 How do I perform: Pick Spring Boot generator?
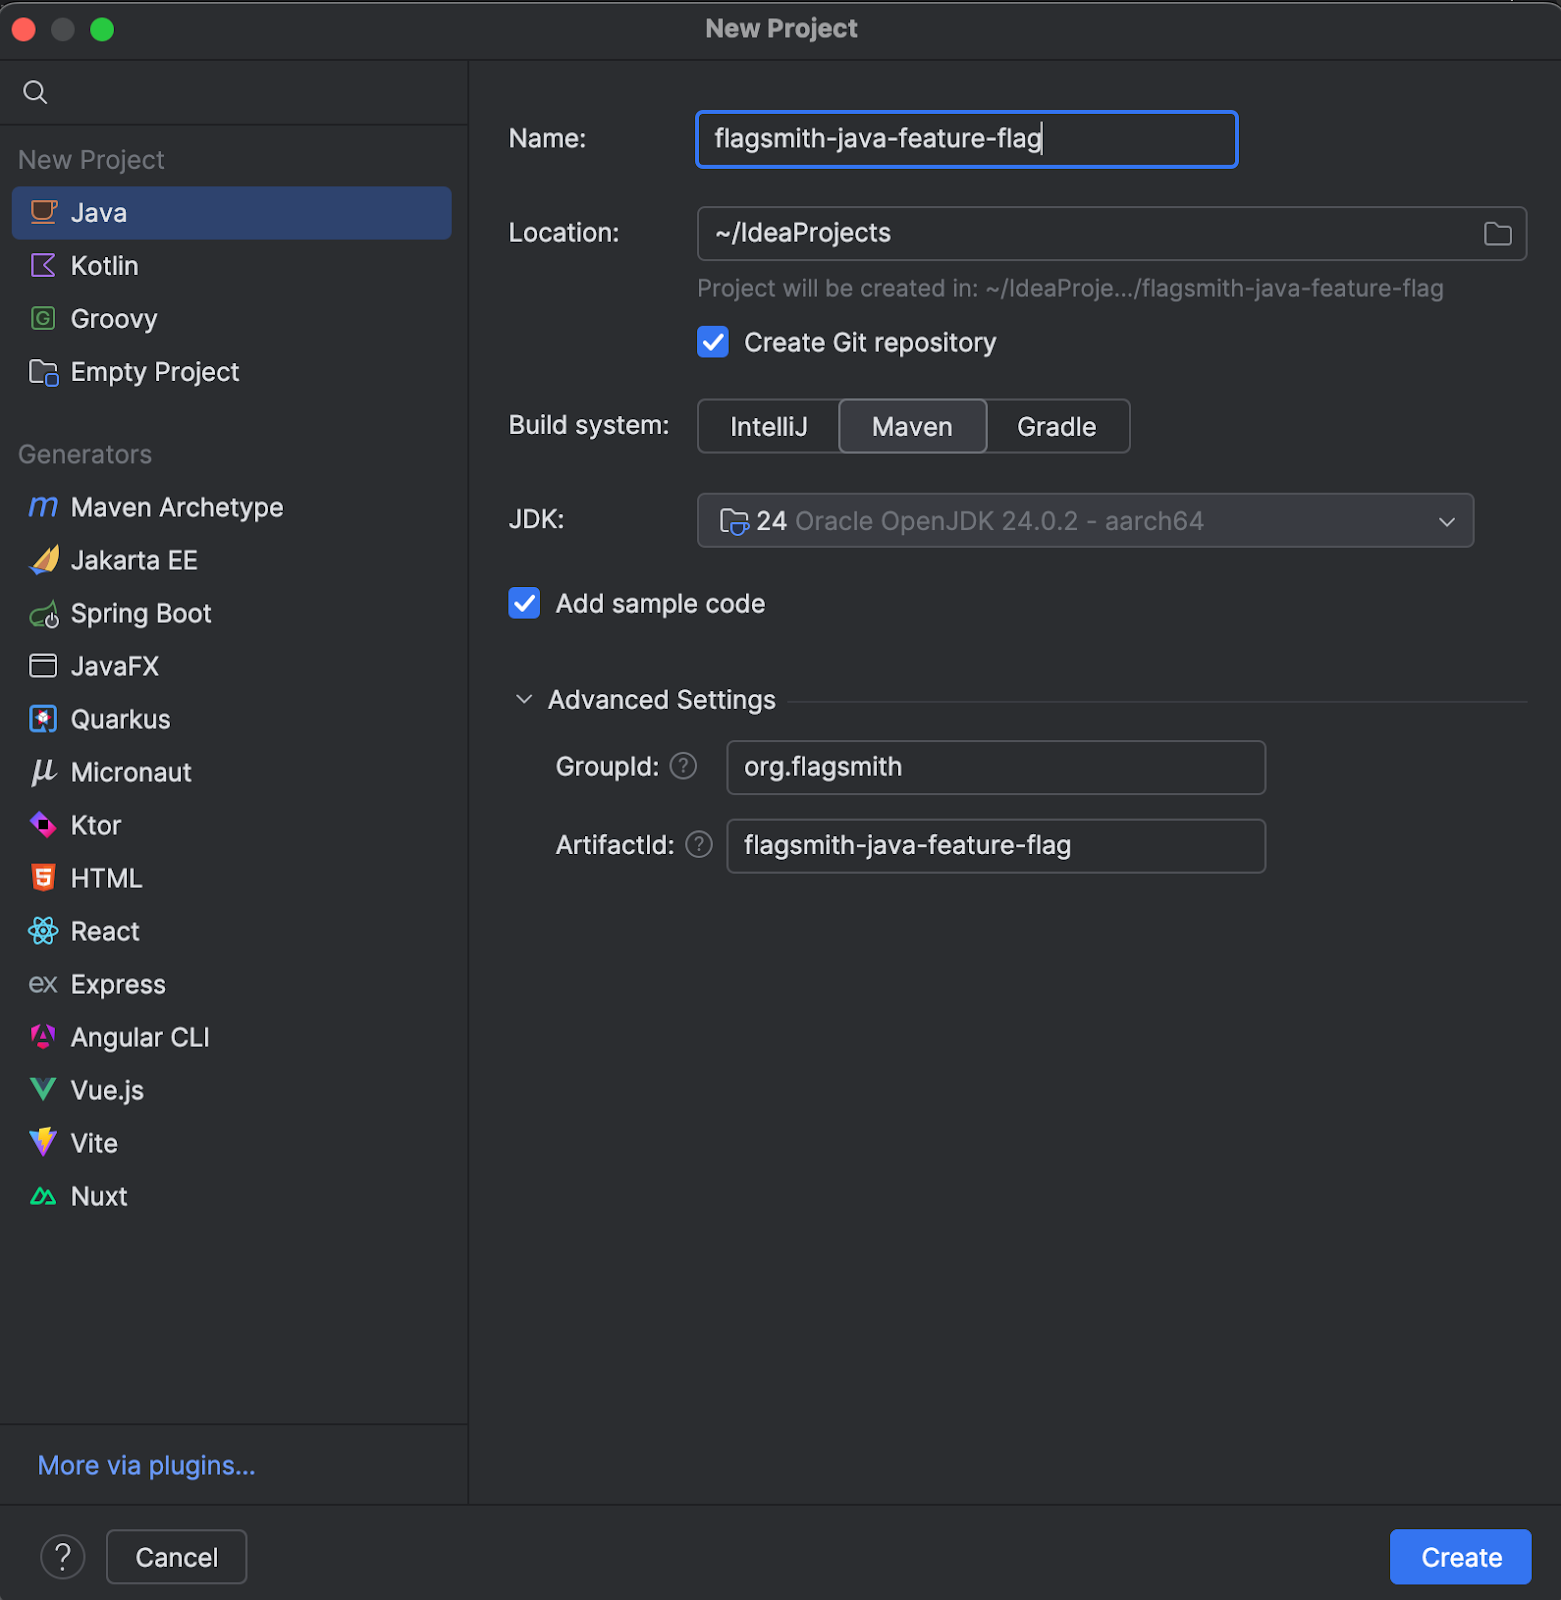tap(231, 614)
